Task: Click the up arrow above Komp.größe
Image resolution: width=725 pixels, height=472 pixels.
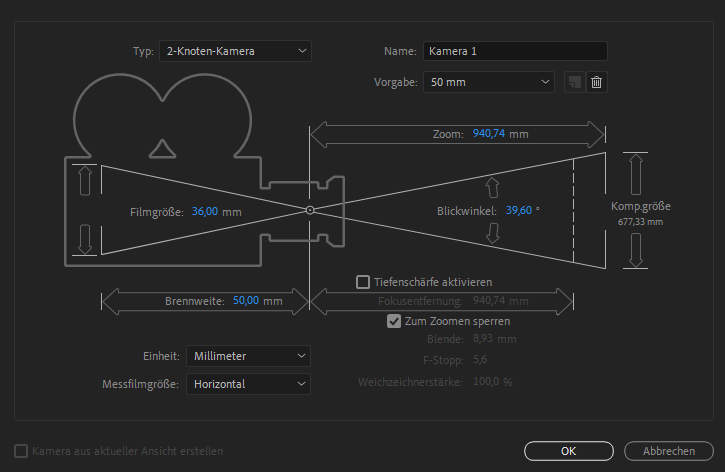Action: (635, 172)
